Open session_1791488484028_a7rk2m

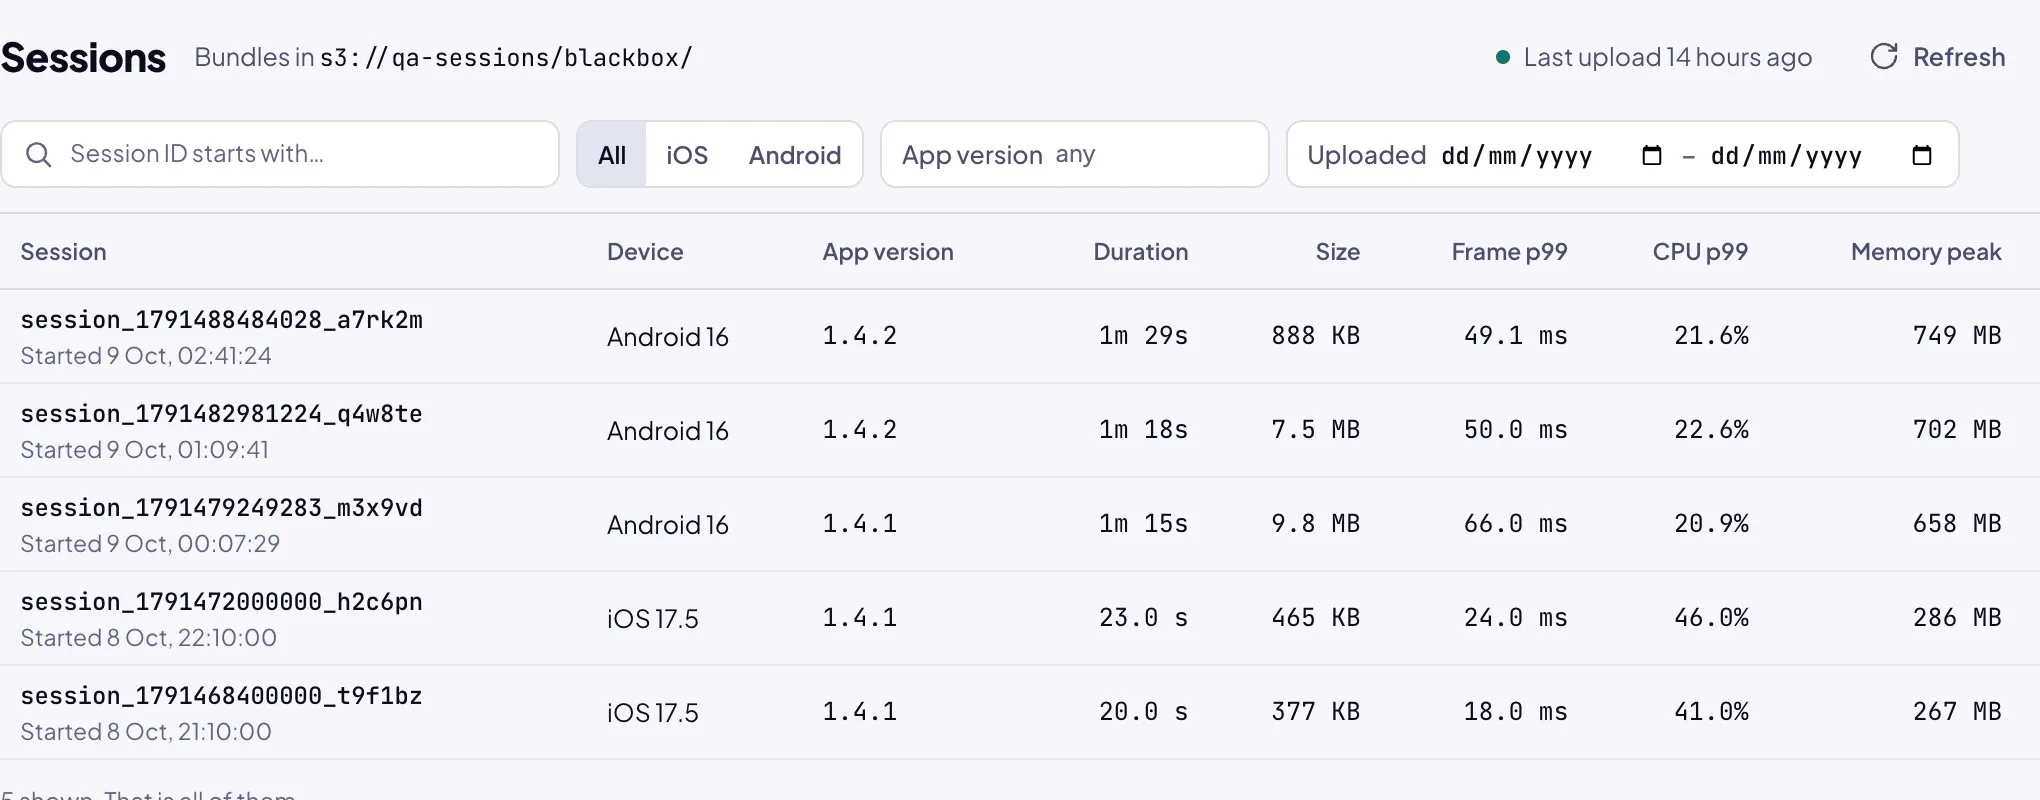coord(221,320)
